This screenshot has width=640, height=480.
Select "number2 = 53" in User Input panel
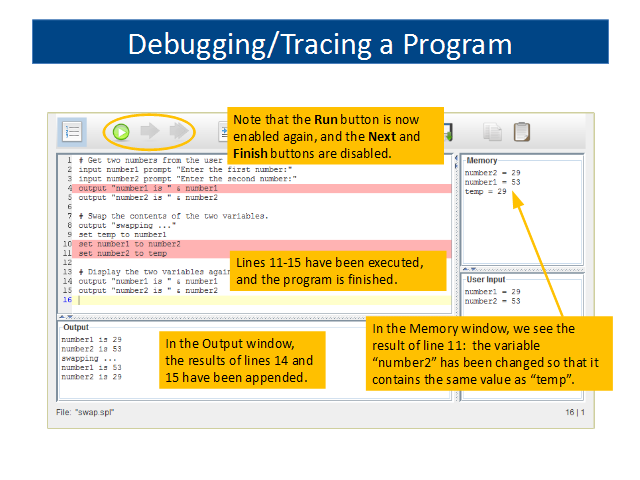tap(492, 301)
